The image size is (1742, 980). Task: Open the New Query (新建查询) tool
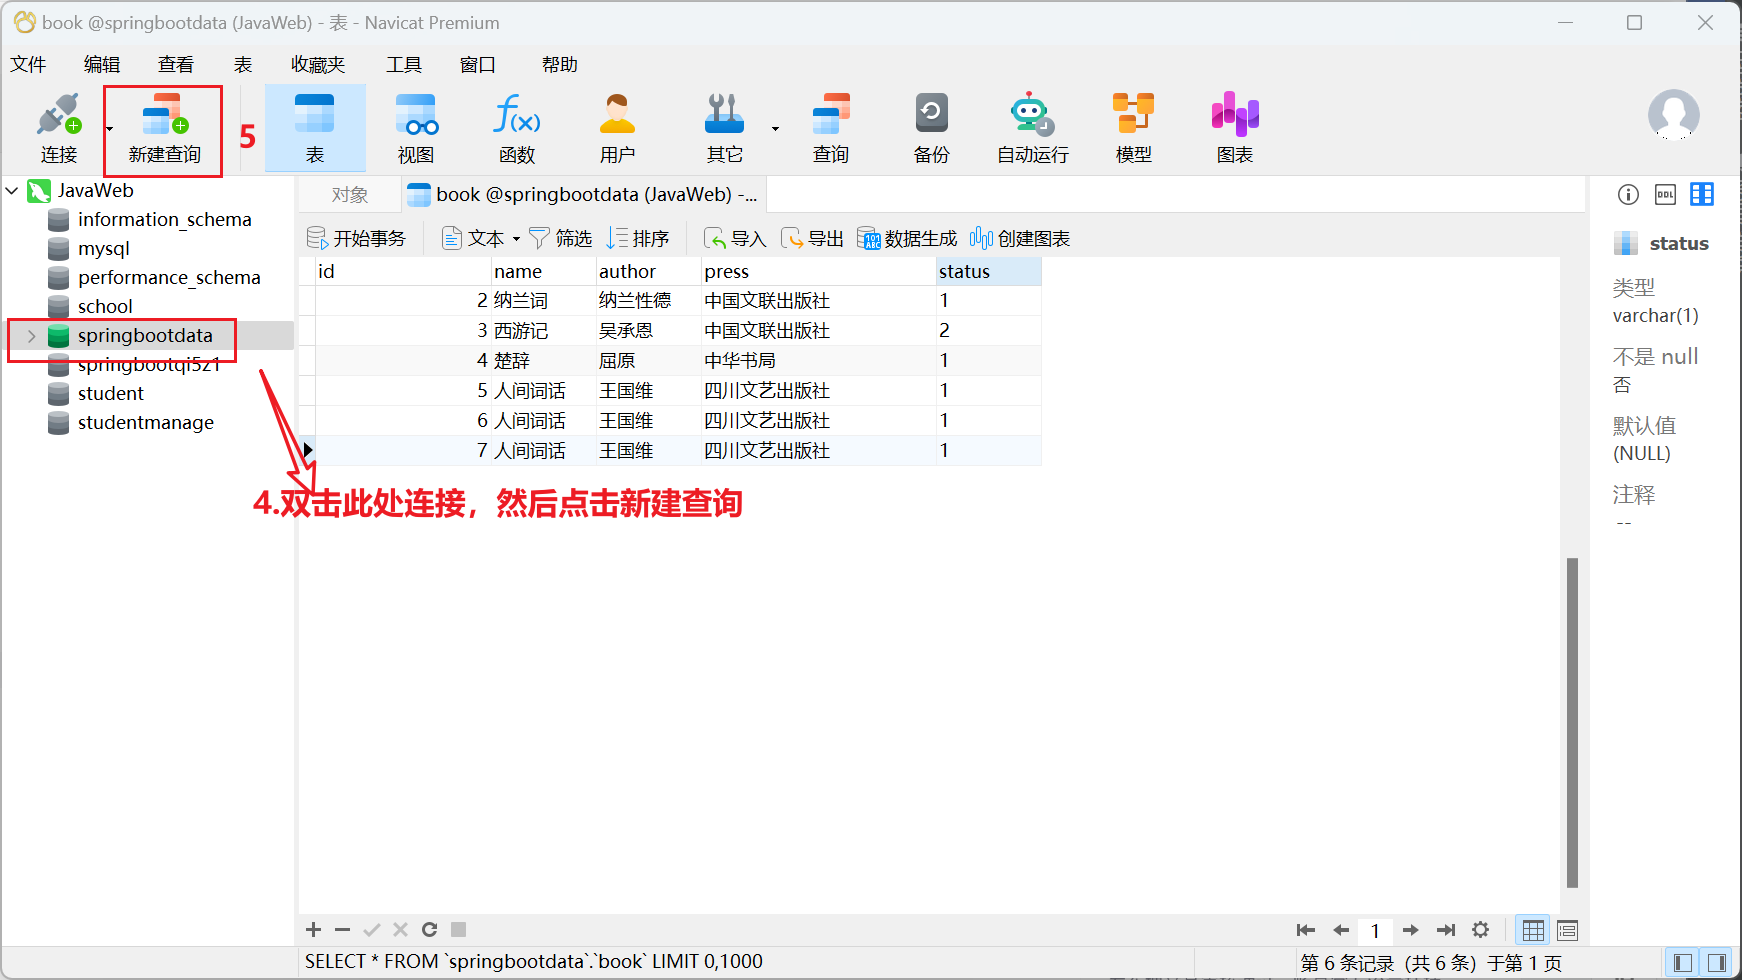(165, 128)
